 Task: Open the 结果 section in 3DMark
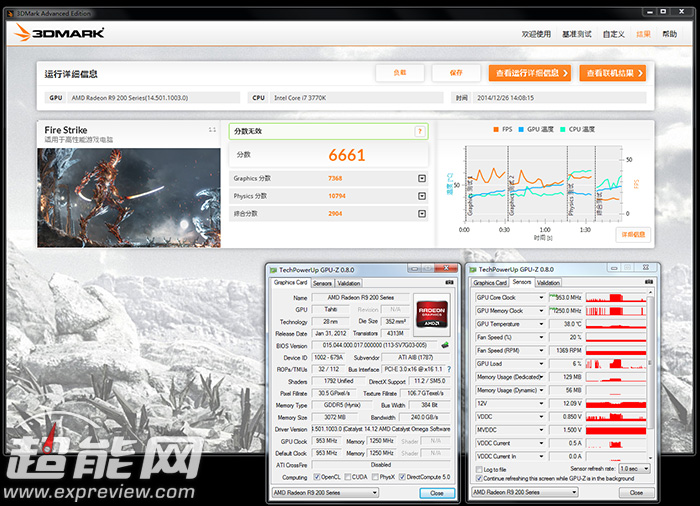[643, 34]
